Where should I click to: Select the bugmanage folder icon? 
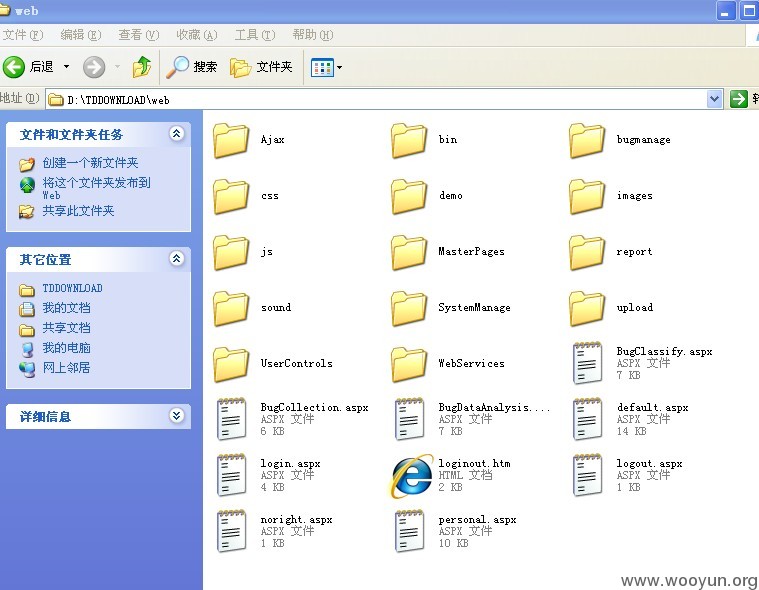587,140
